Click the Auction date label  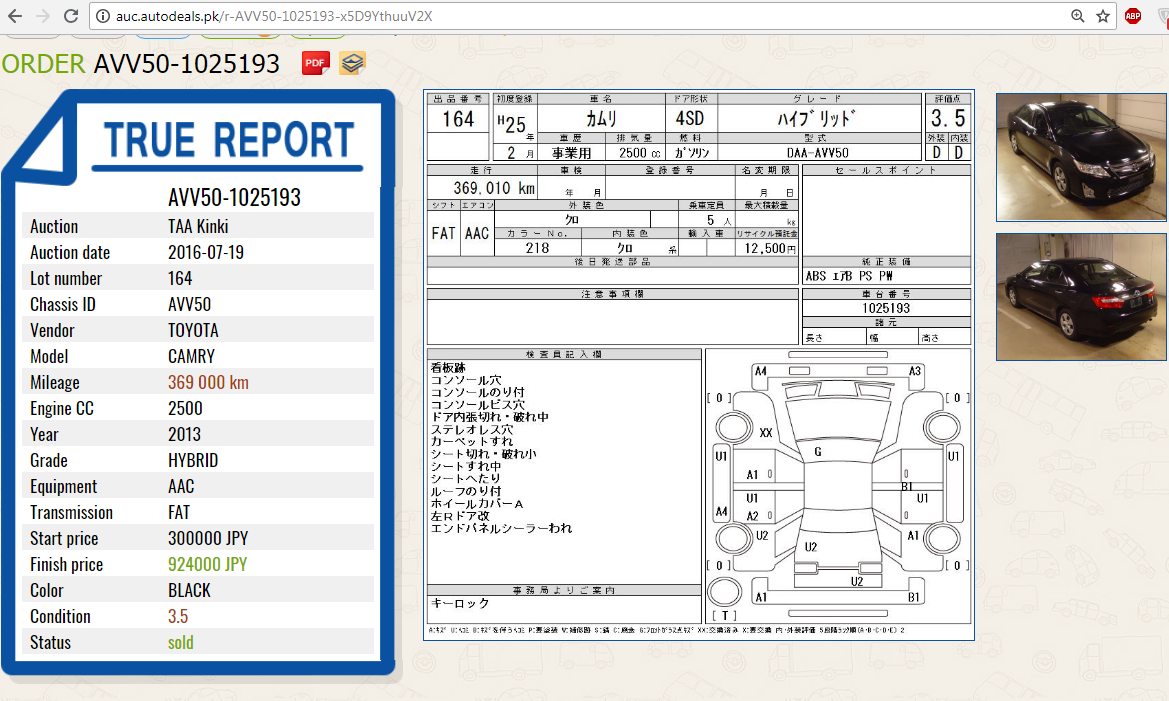pyautogui.click(x=70, y=253)
